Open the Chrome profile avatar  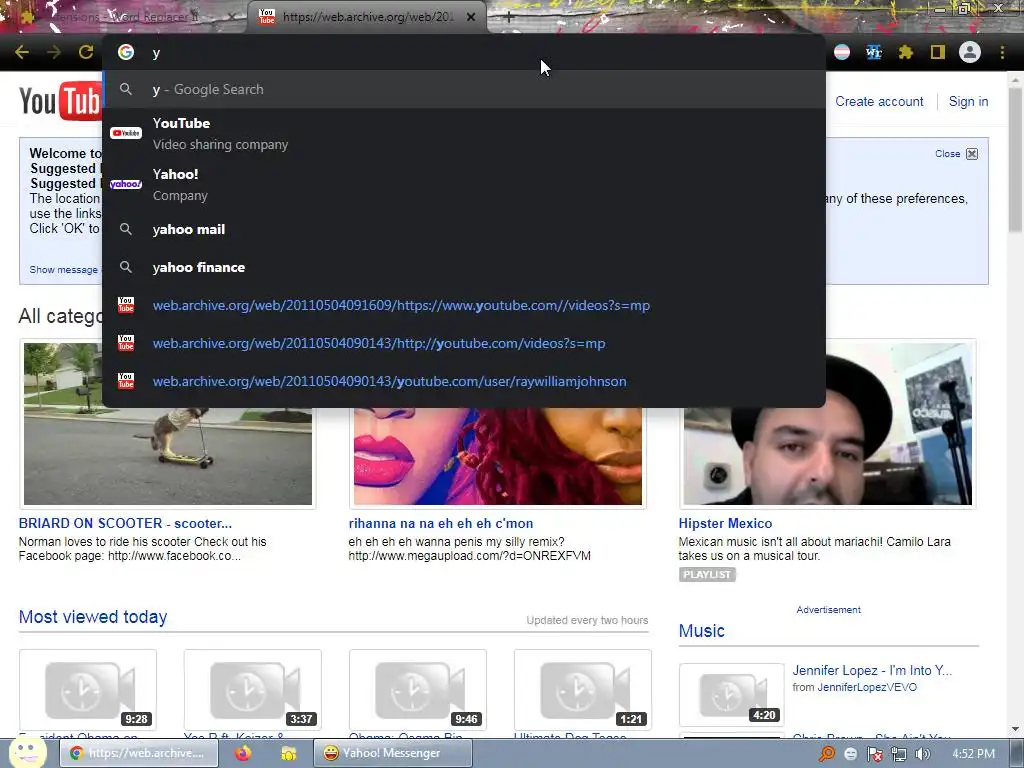(x=970, y=52)
